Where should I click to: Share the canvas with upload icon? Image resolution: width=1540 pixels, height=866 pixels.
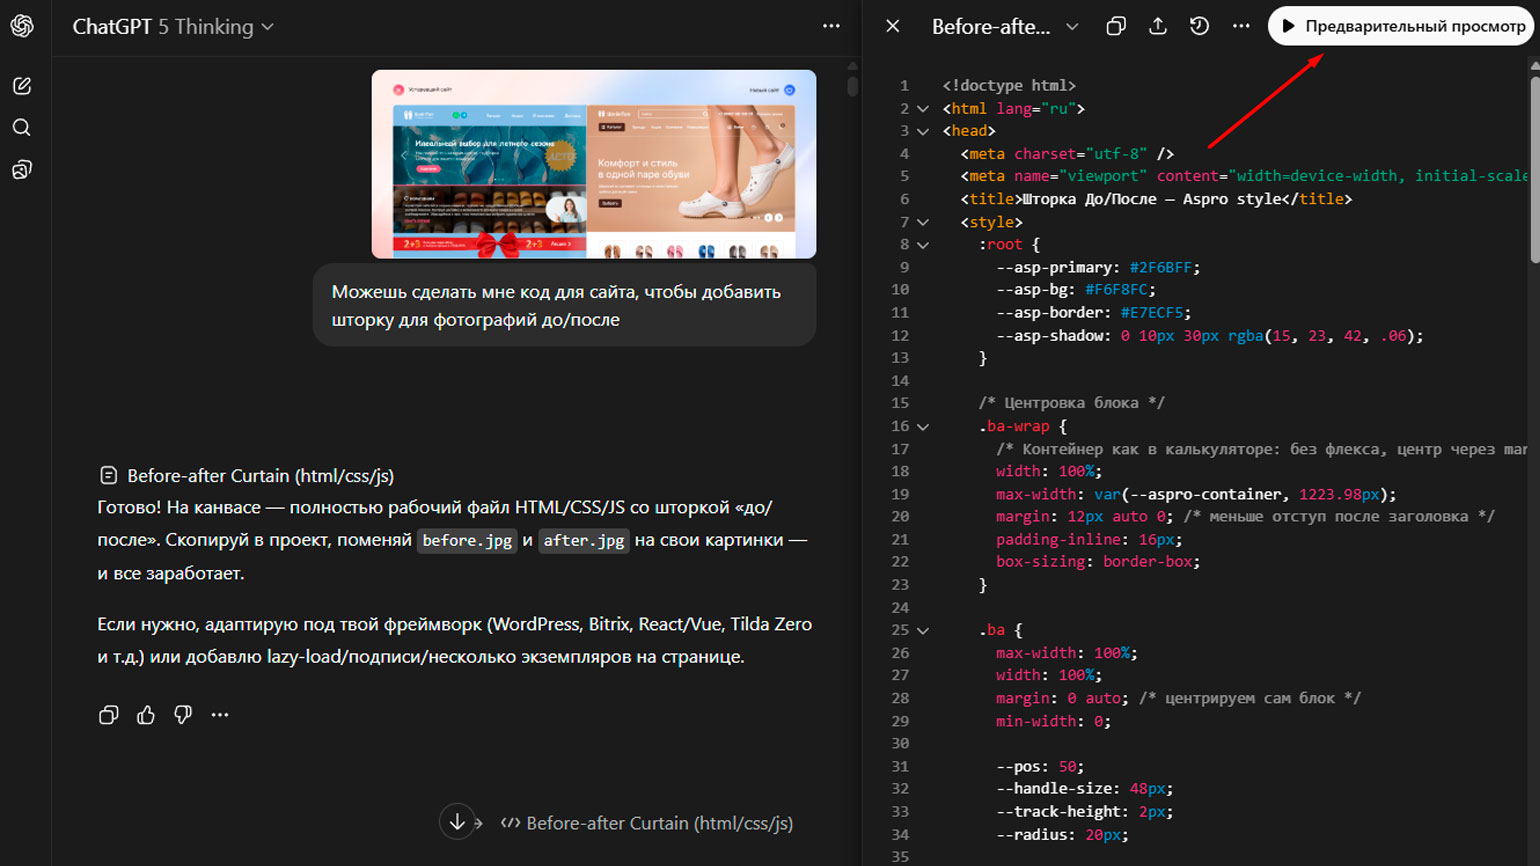pos(1157,27)
